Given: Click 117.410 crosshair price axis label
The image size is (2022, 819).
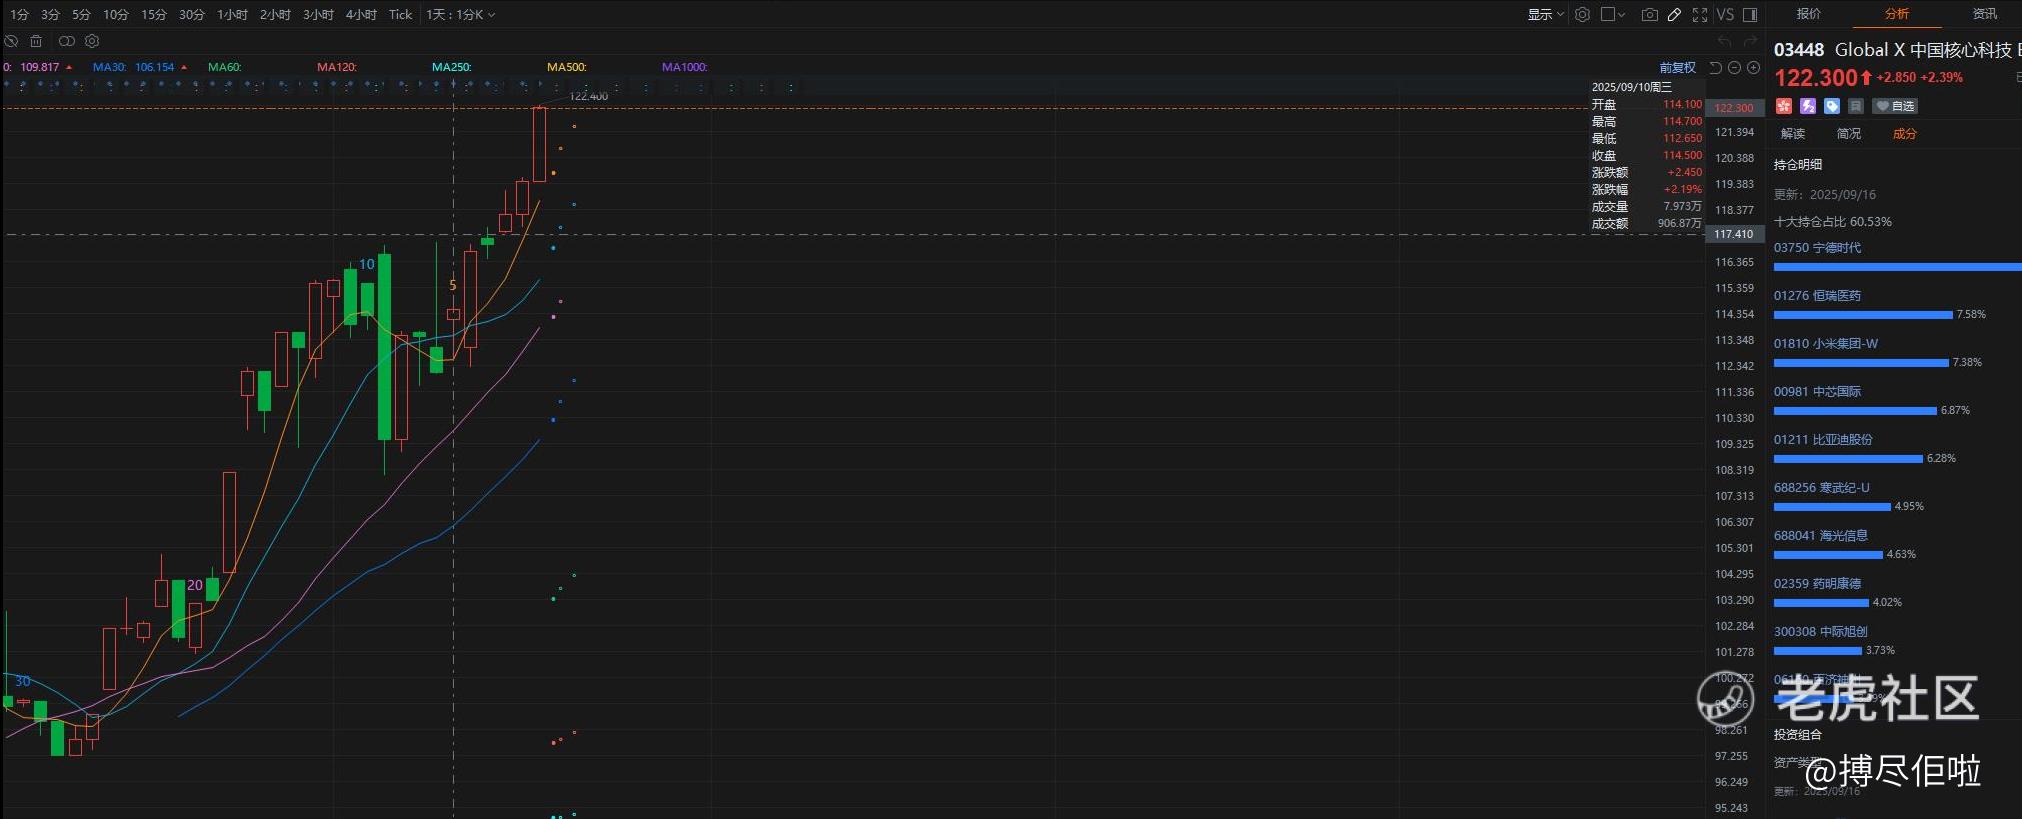Looking at the screenshot, I should [1734, 234].
